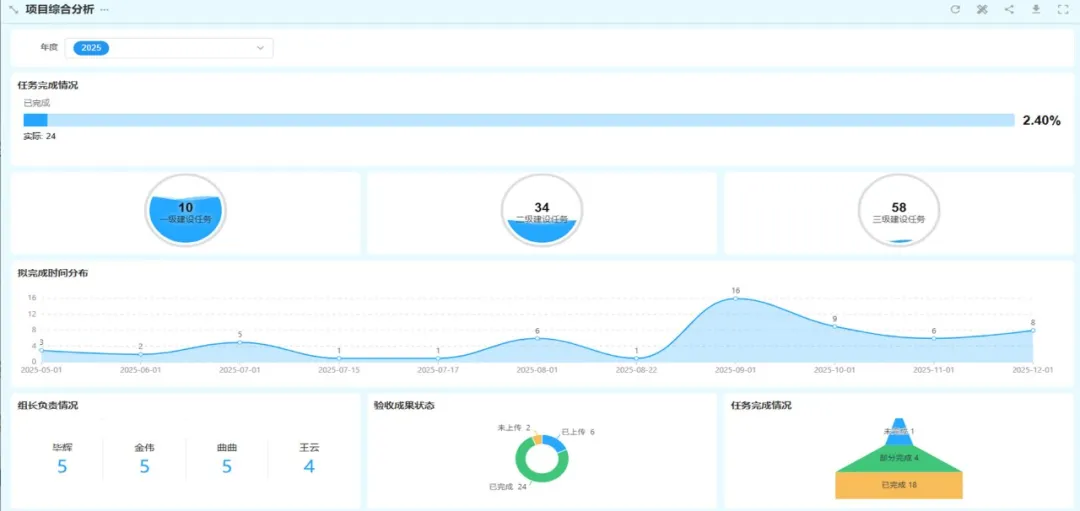Click the resize arrow icon beside 项目综合分析
1080x511 pixels.
point(13,9)
